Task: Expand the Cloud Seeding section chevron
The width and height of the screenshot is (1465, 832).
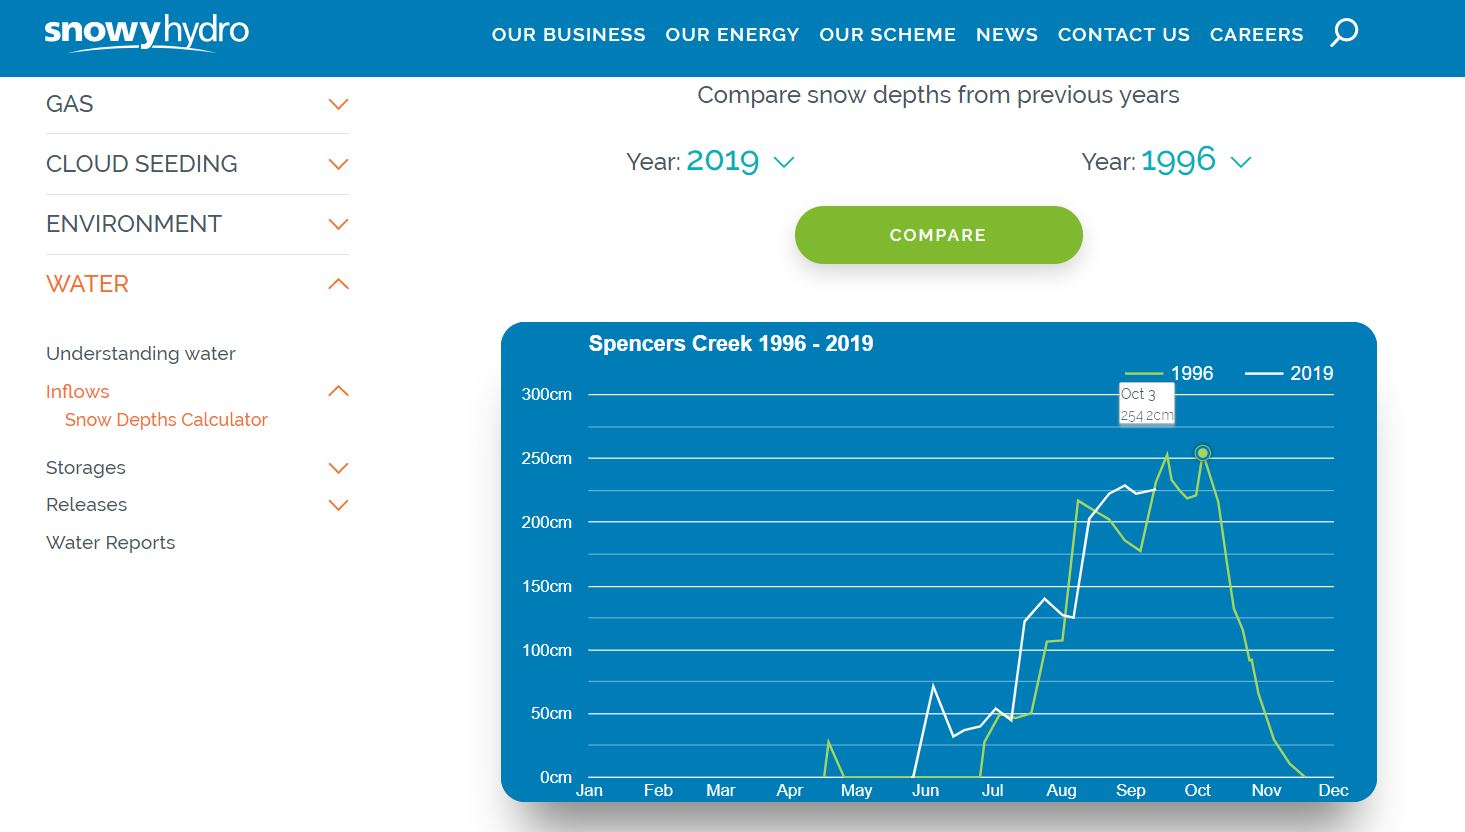Action: 338,164
